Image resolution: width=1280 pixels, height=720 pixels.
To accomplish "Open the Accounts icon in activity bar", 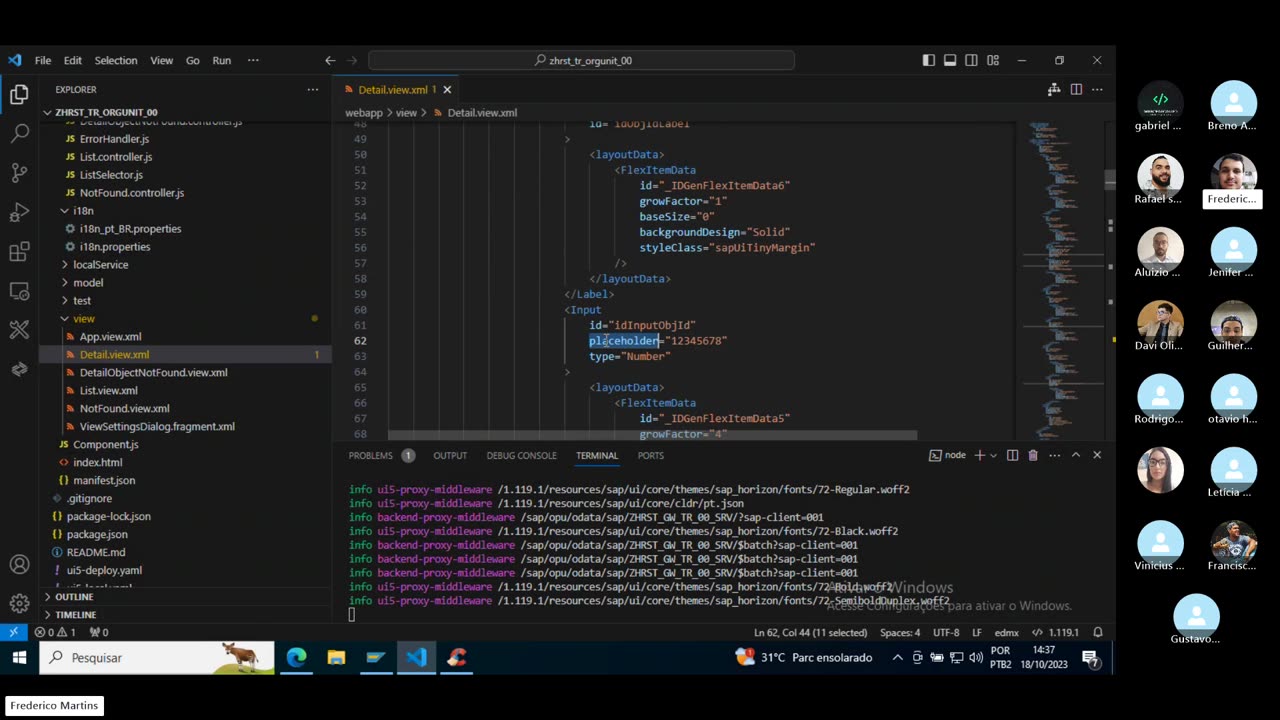I will pos(19,565).
